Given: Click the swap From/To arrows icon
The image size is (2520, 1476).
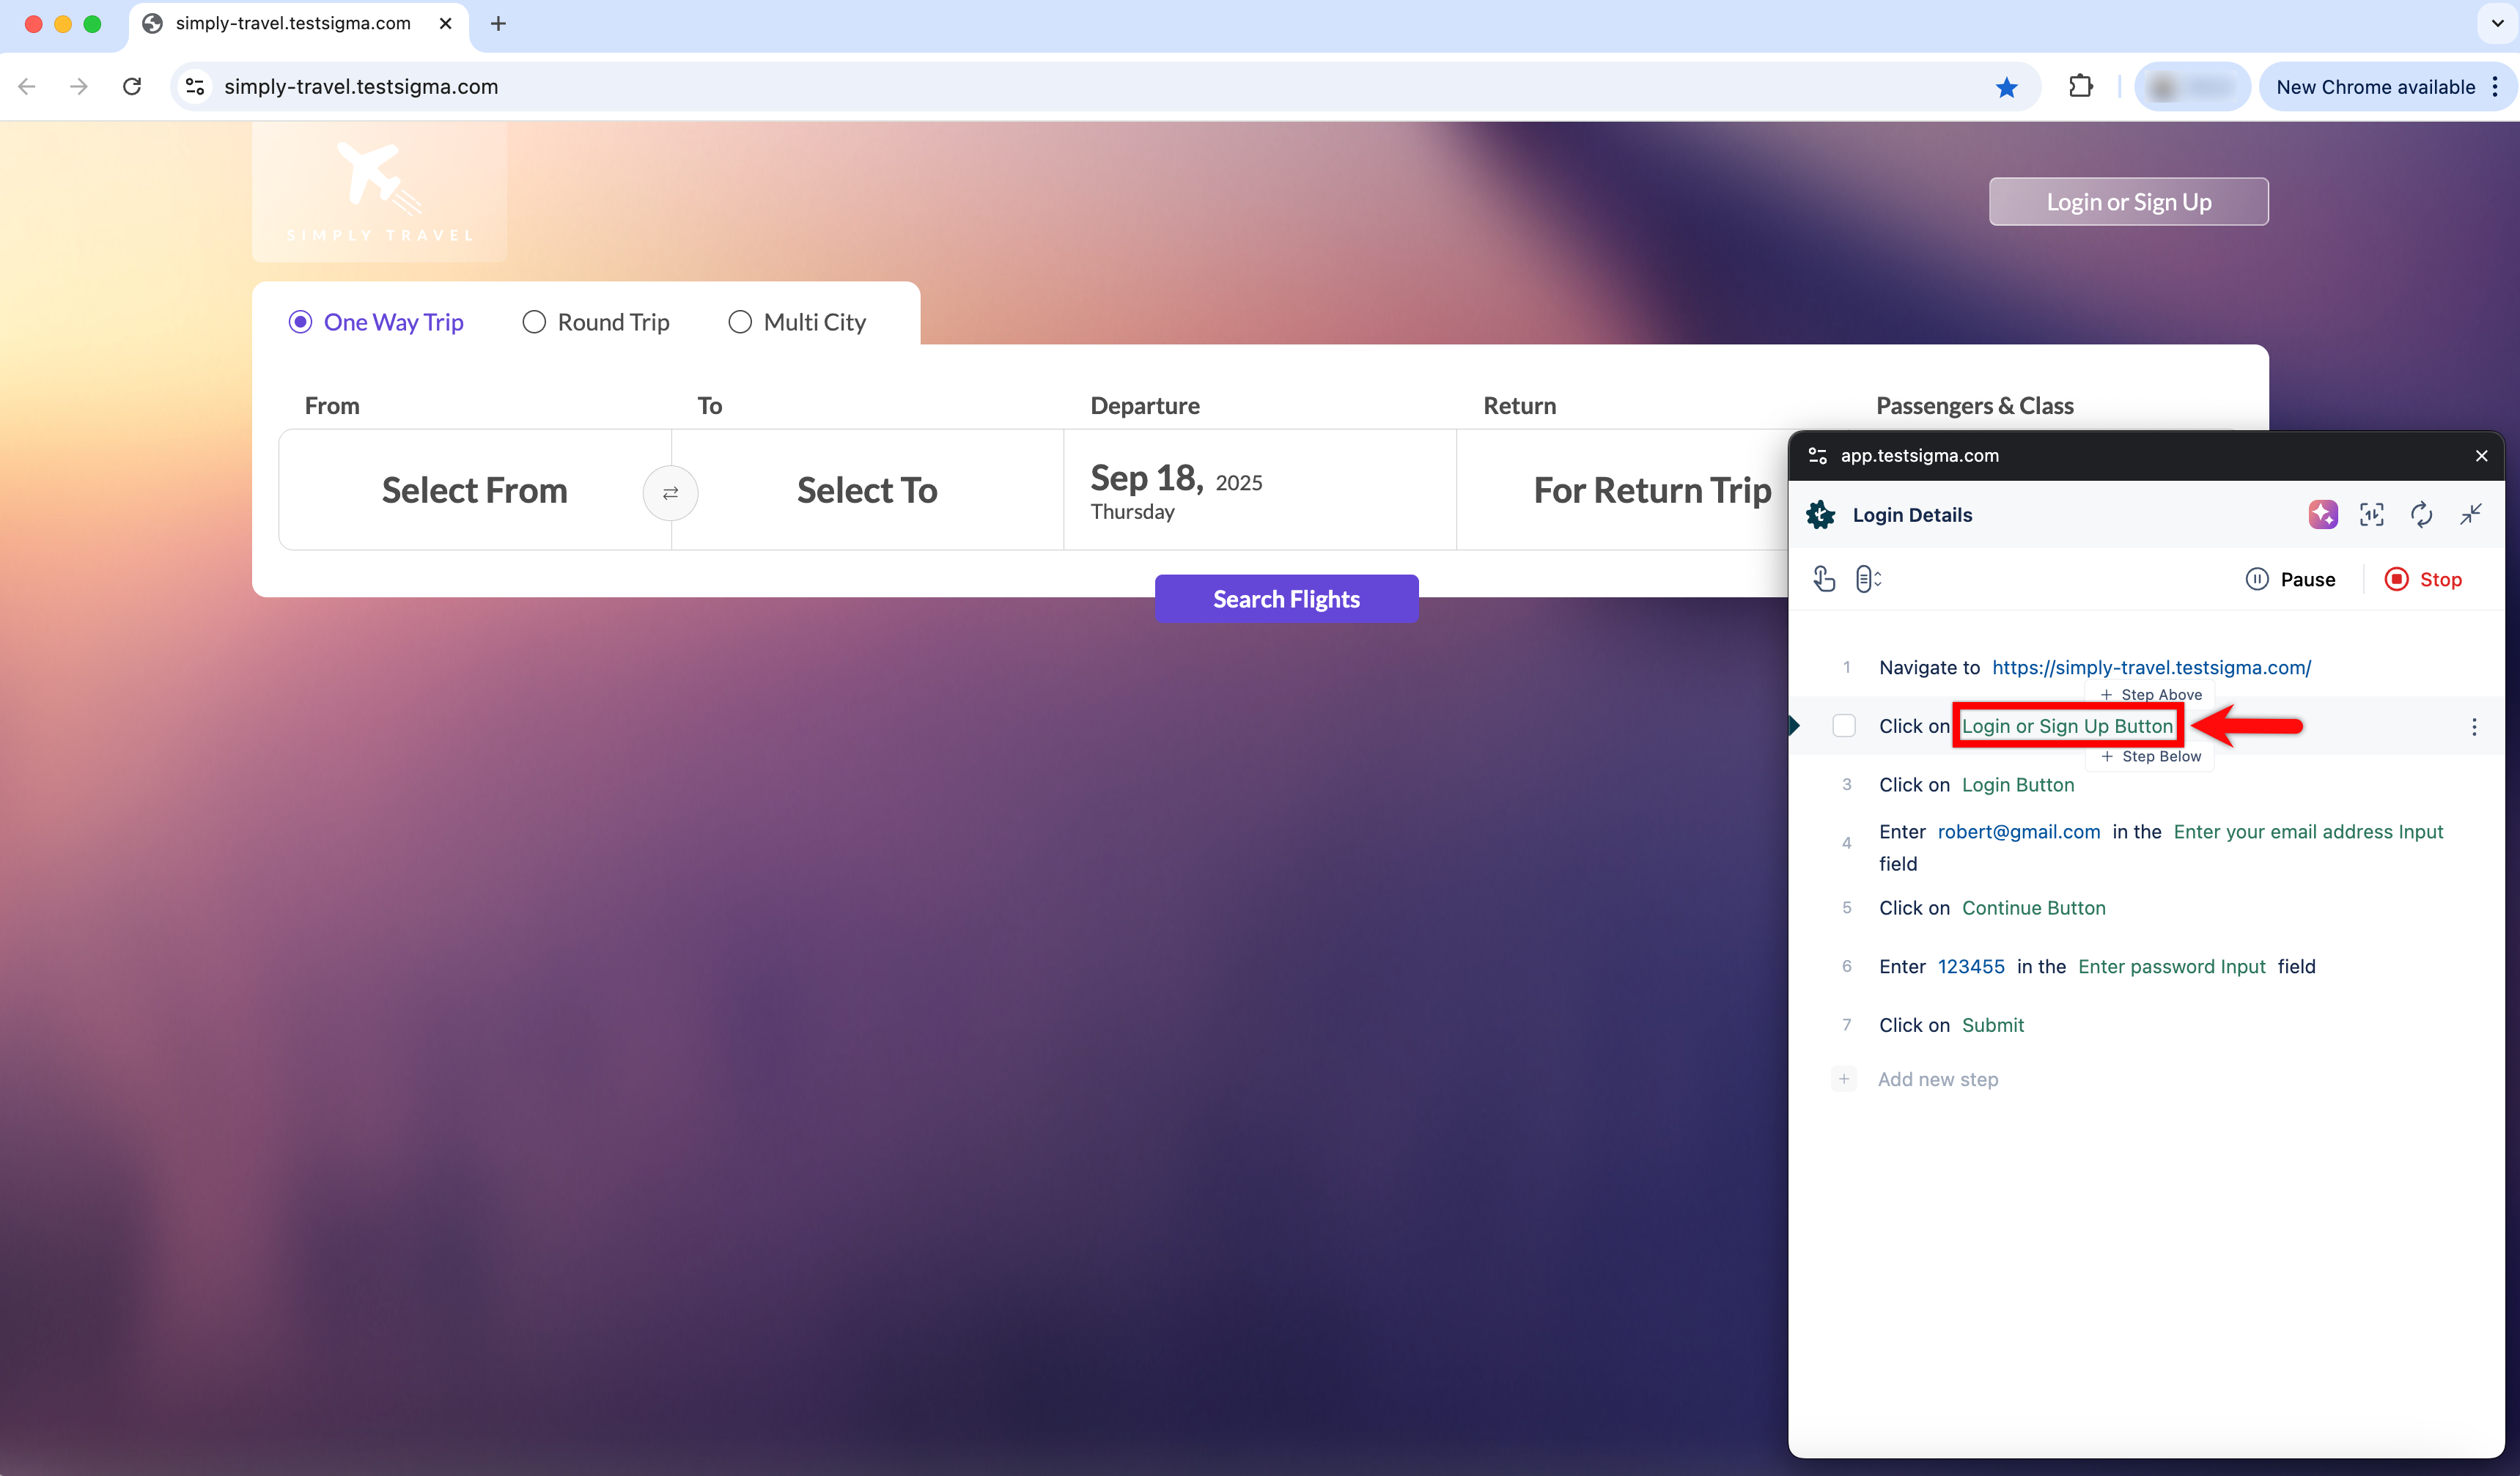Looking at the screenshot, I should 670,492.
